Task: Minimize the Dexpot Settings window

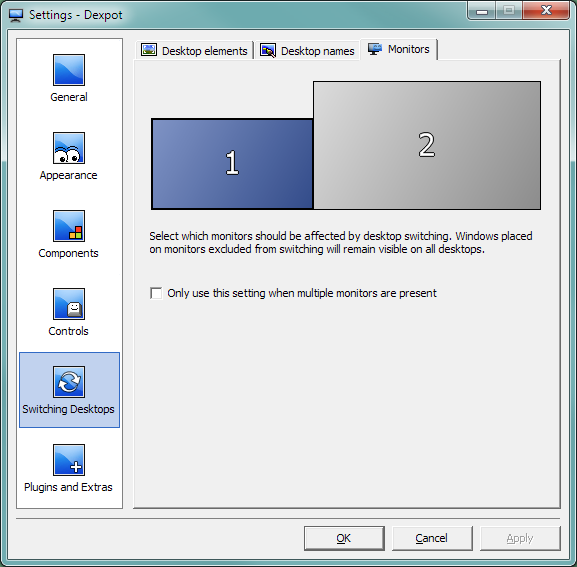Action: pos(482,11)
